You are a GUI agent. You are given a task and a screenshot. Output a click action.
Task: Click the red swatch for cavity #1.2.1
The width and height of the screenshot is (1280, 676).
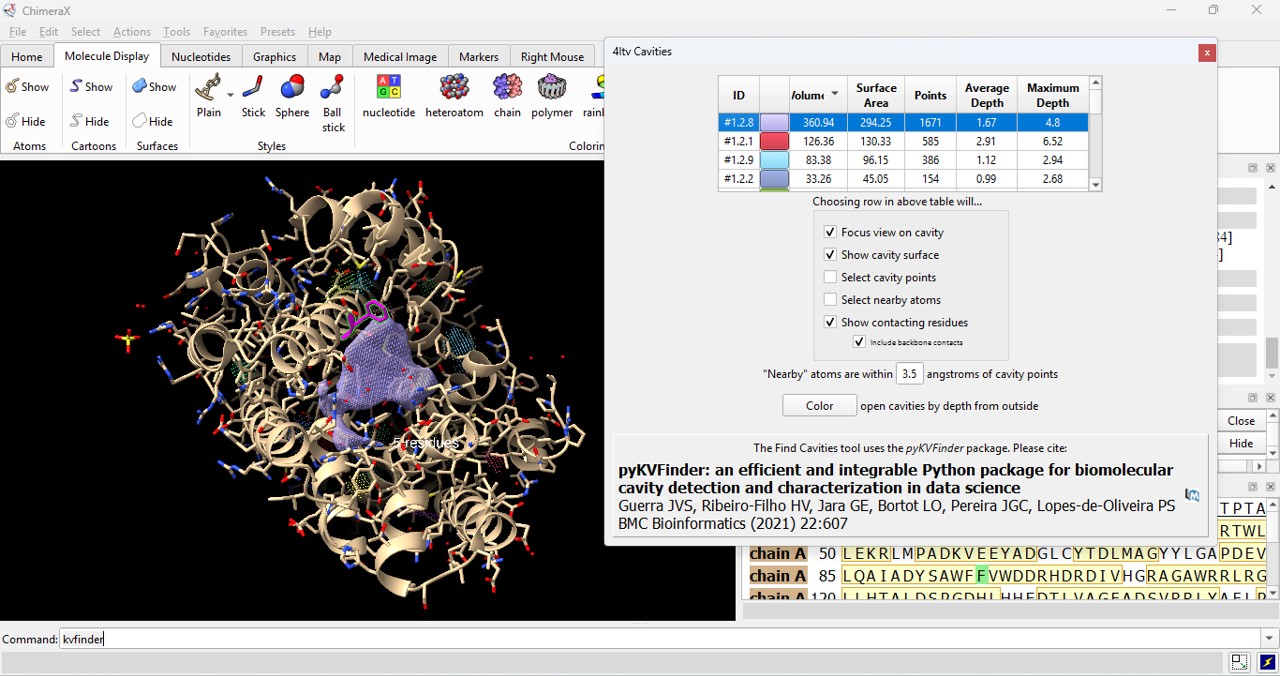point(774,141)
